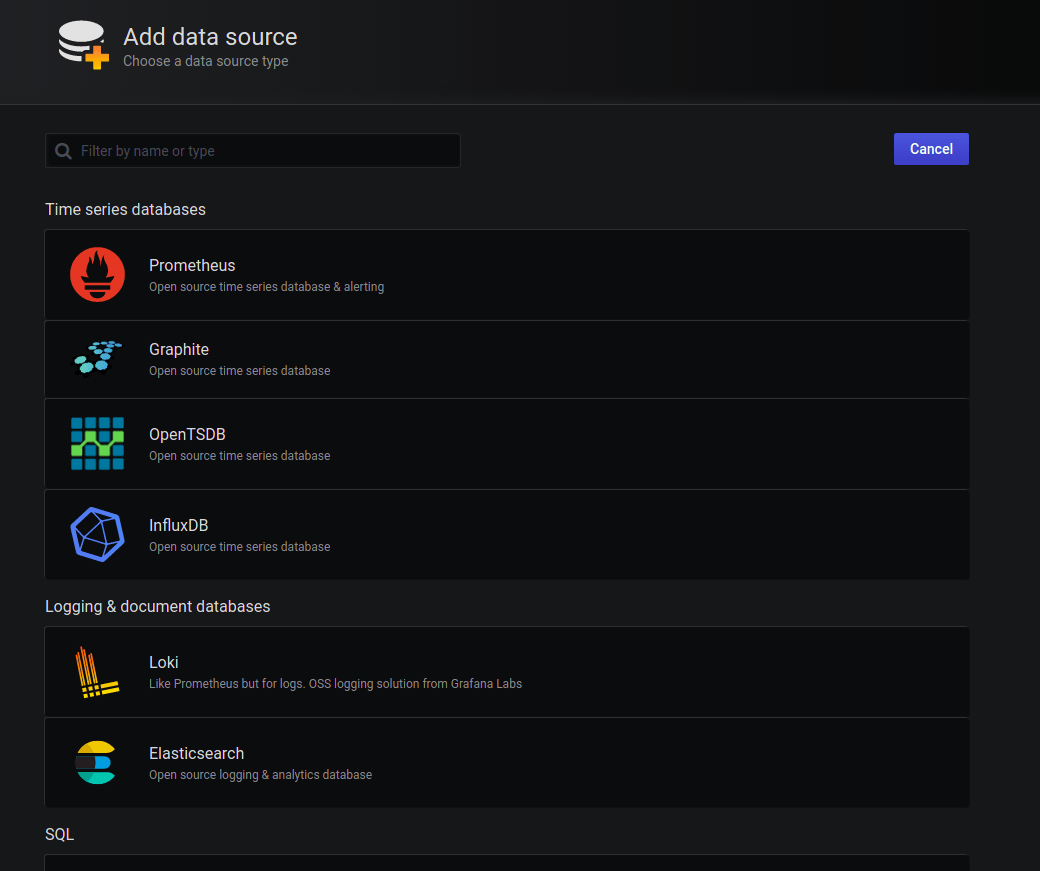This screenshot has width=1040, height=871.
Task: Focus the Filter by name or type field
Action: click(253, 151)
